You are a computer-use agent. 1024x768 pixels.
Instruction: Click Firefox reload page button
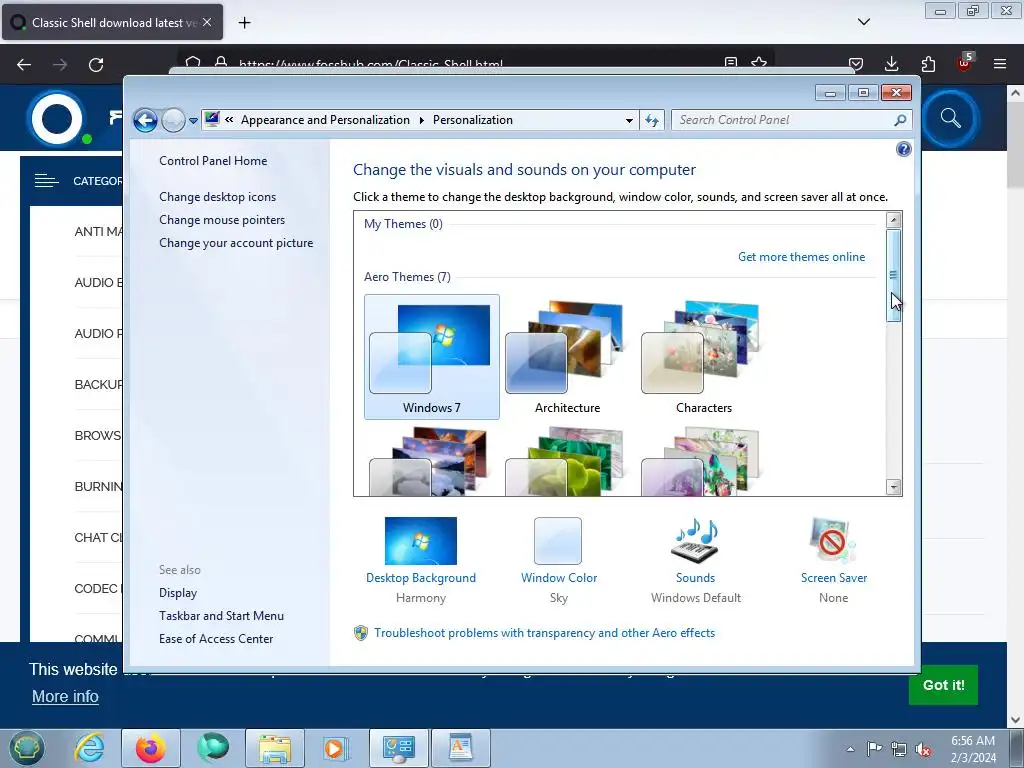coord(96,65)
